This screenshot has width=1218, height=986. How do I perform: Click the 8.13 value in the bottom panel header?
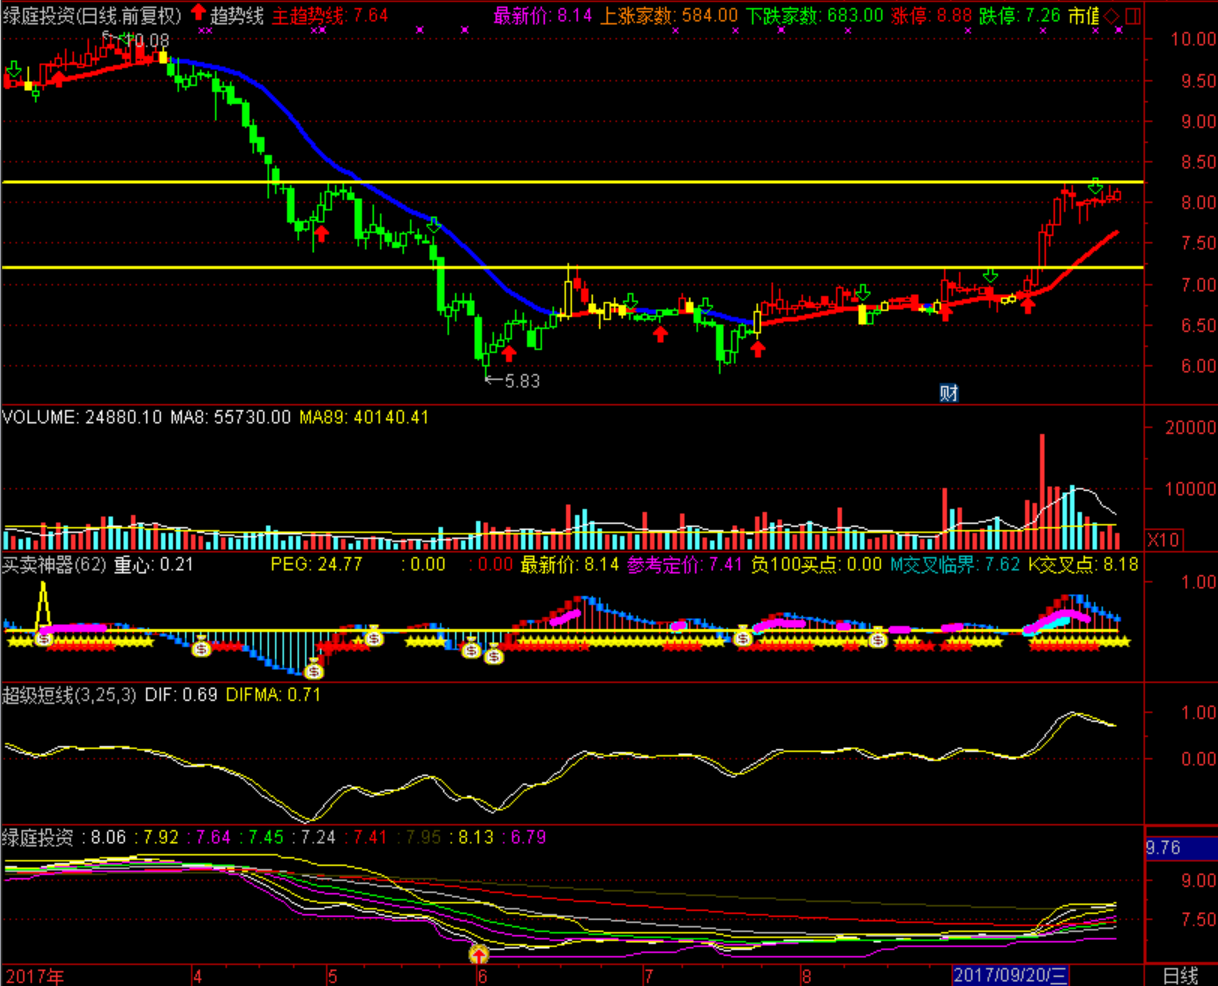coord(477,837)
